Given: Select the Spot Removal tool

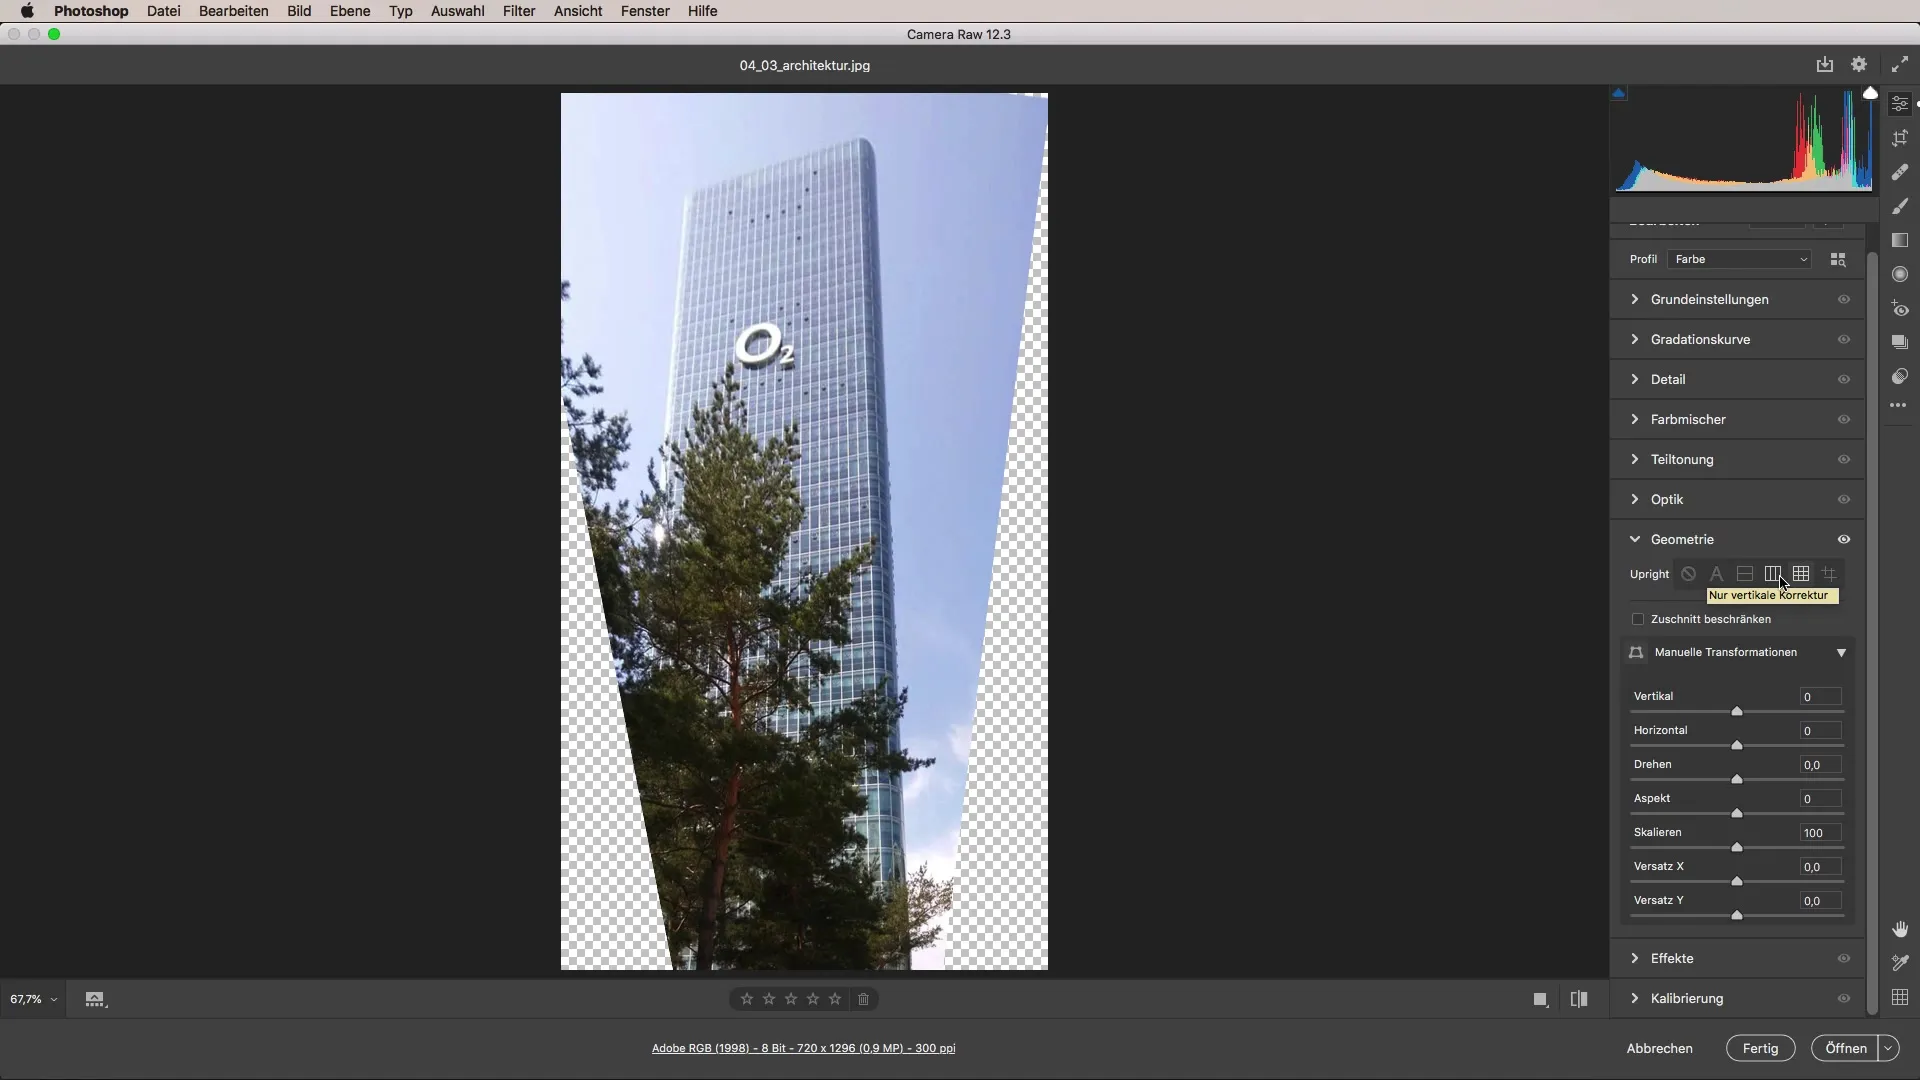Looking at the screenshot, I should pyautogui.click(x=1900, y=172).
